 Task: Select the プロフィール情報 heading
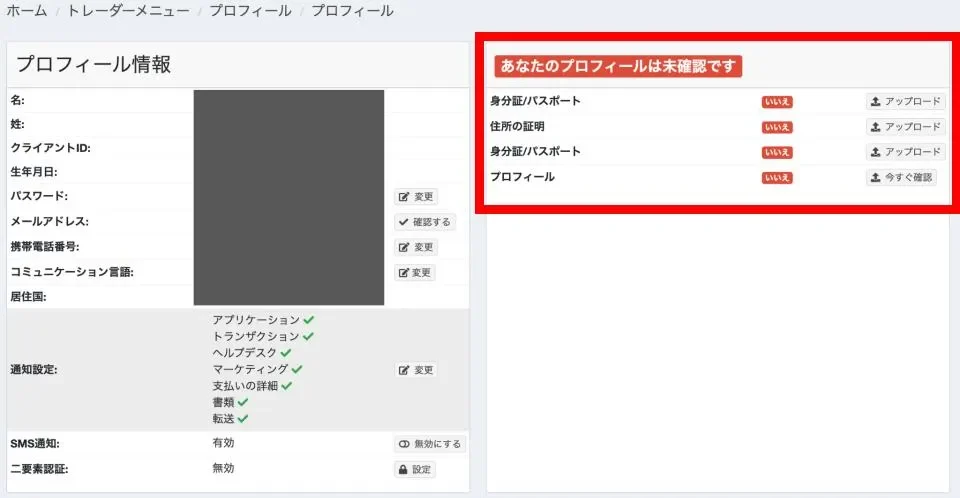coord(94,64)
